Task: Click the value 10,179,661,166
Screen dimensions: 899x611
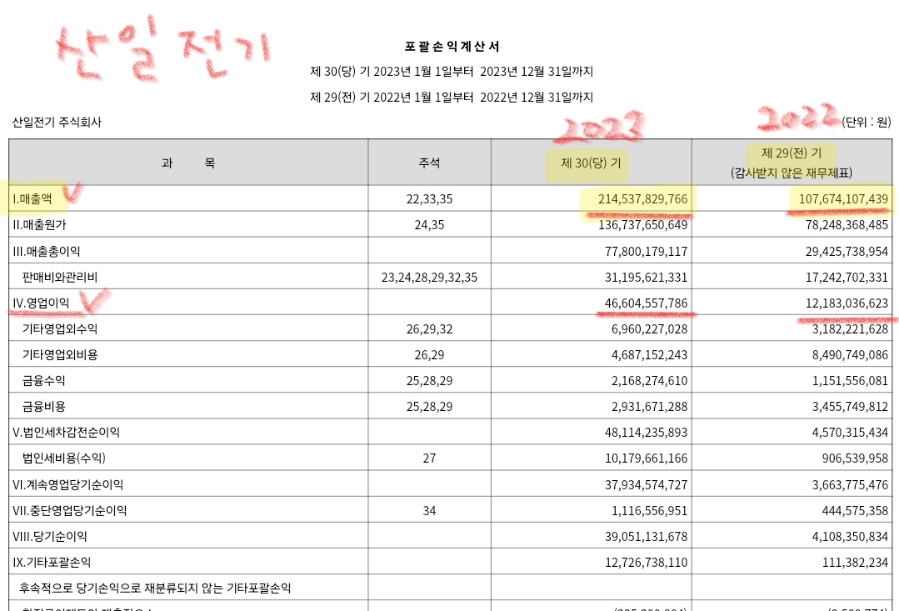Action: click(646, 458)
